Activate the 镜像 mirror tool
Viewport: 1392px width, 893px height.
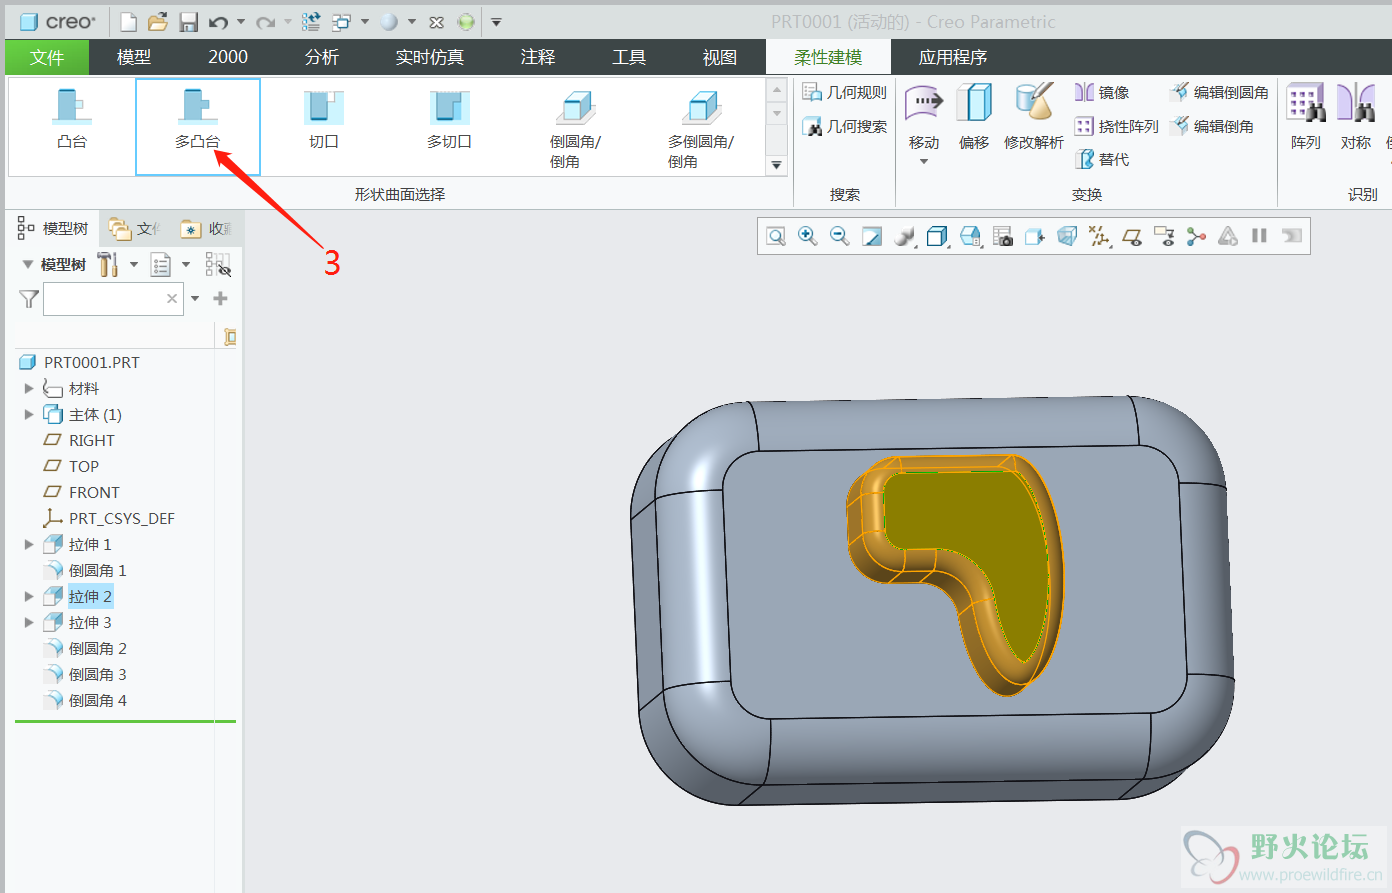tap(1102, 92)
